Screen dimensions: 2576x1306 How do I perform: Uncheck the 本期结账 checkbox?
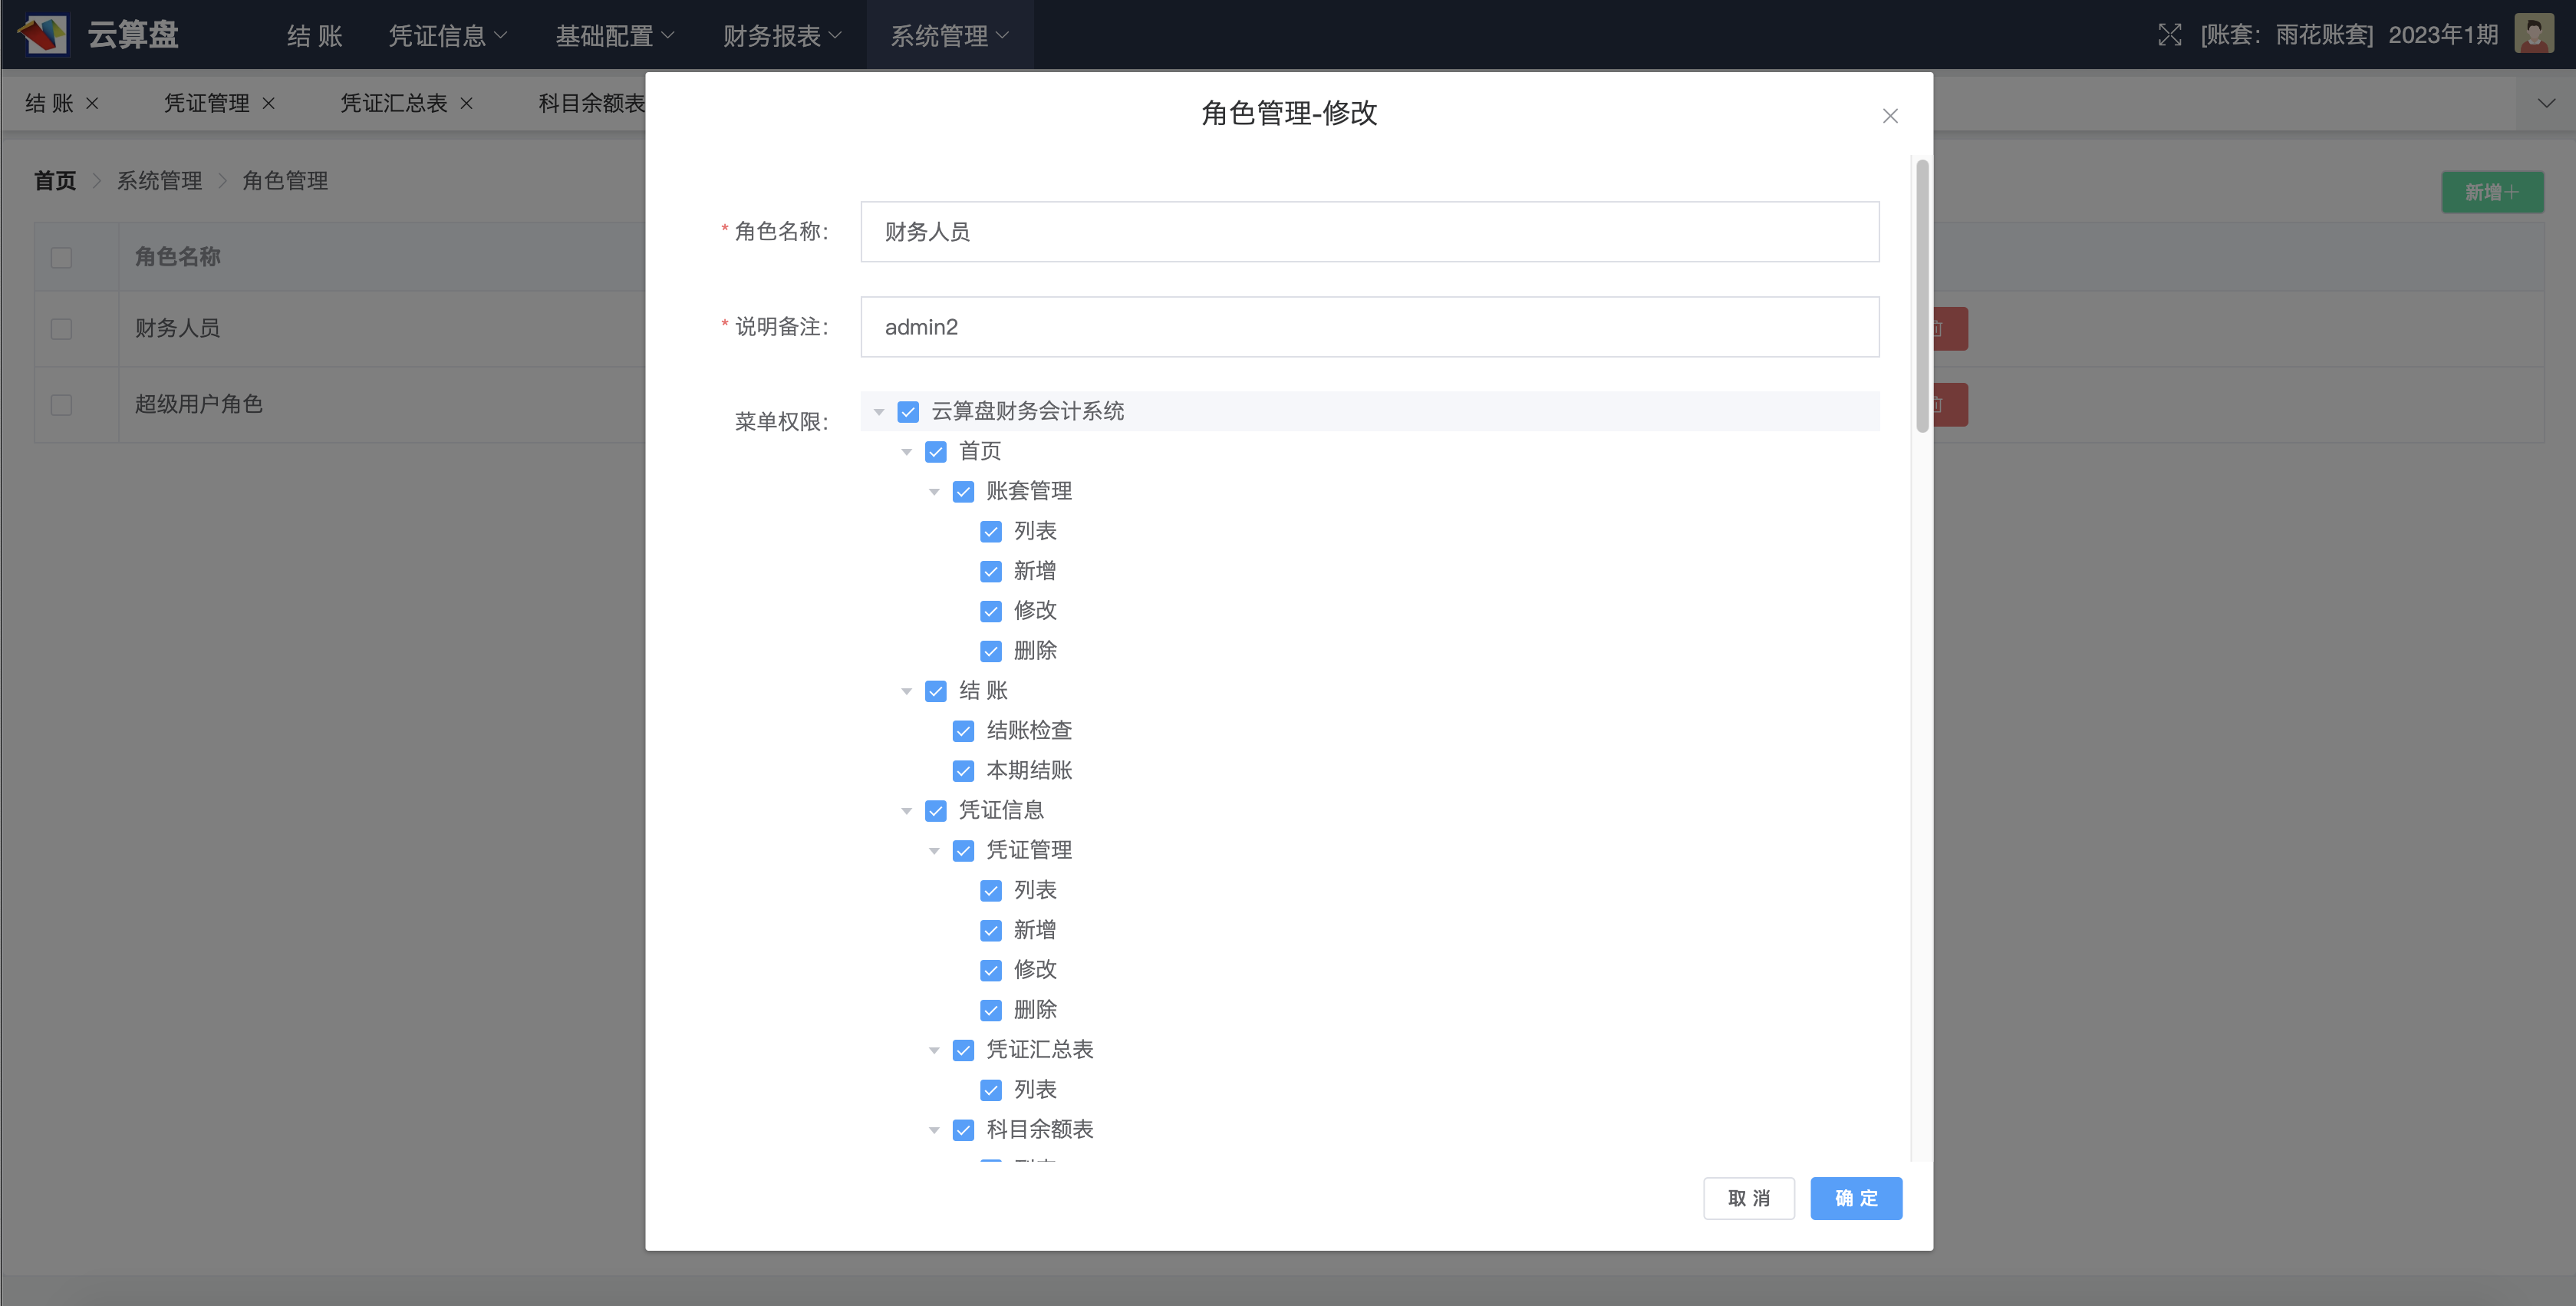(963, 771)
